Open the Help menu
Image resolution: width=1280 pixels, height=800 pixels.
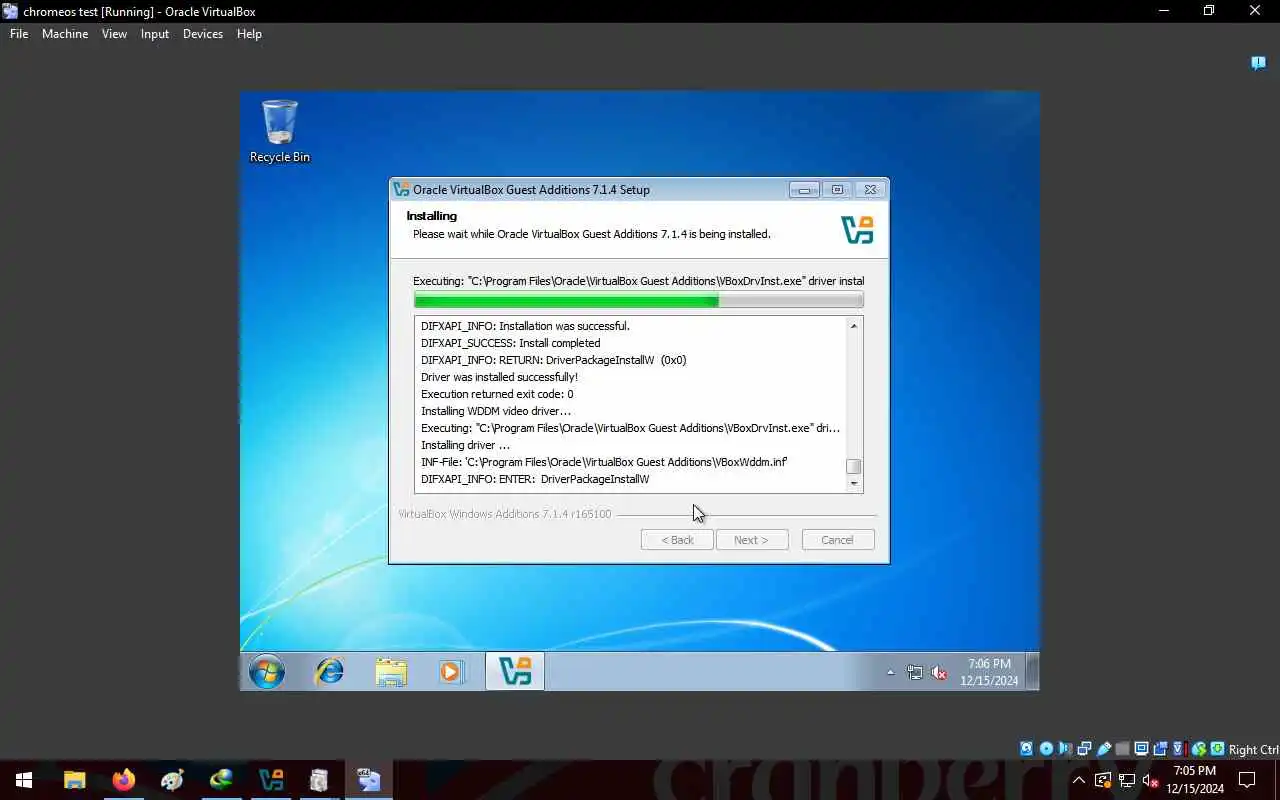[x=249, y=34]
